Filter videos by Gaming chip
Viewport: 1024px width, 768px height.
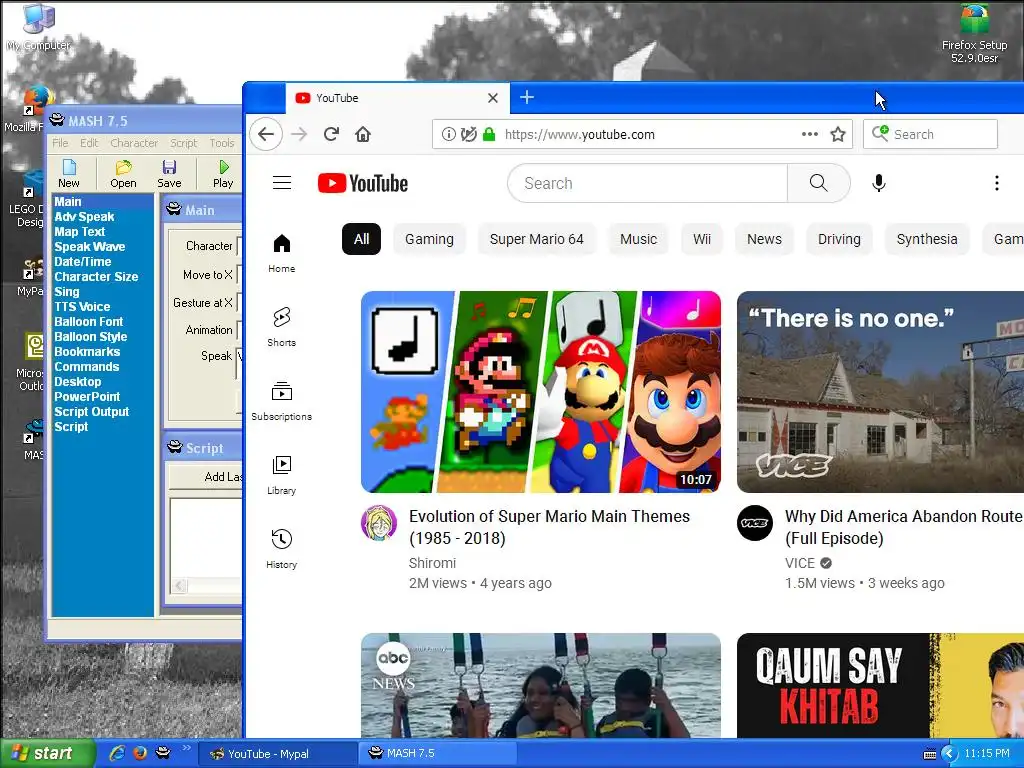point(429,239)
